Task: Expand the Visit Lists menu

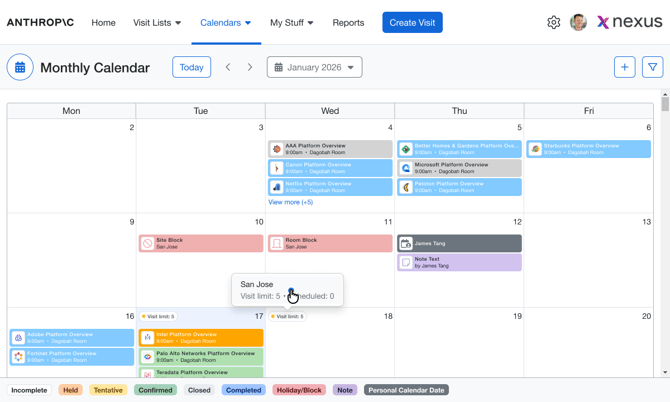Action: coord(157,23)
